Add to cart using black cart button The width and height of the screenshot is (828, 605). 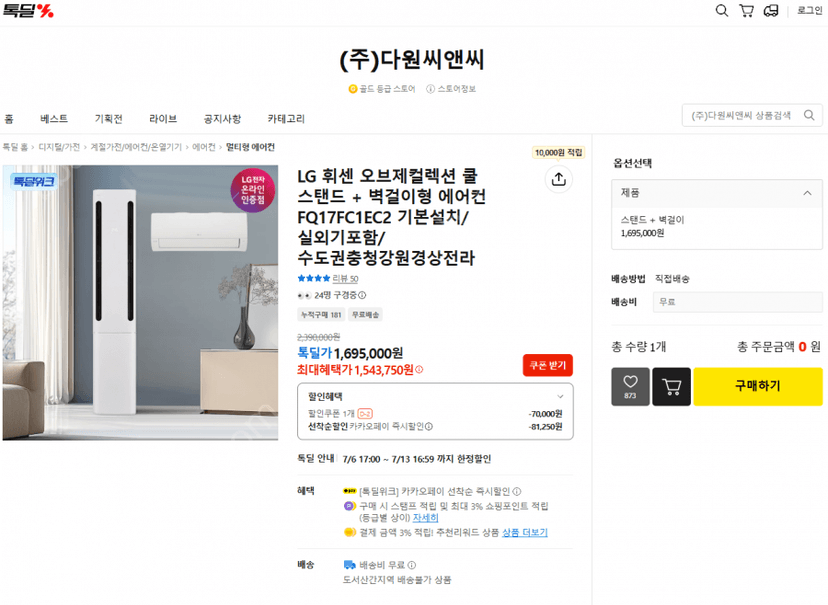pos(671,386)
